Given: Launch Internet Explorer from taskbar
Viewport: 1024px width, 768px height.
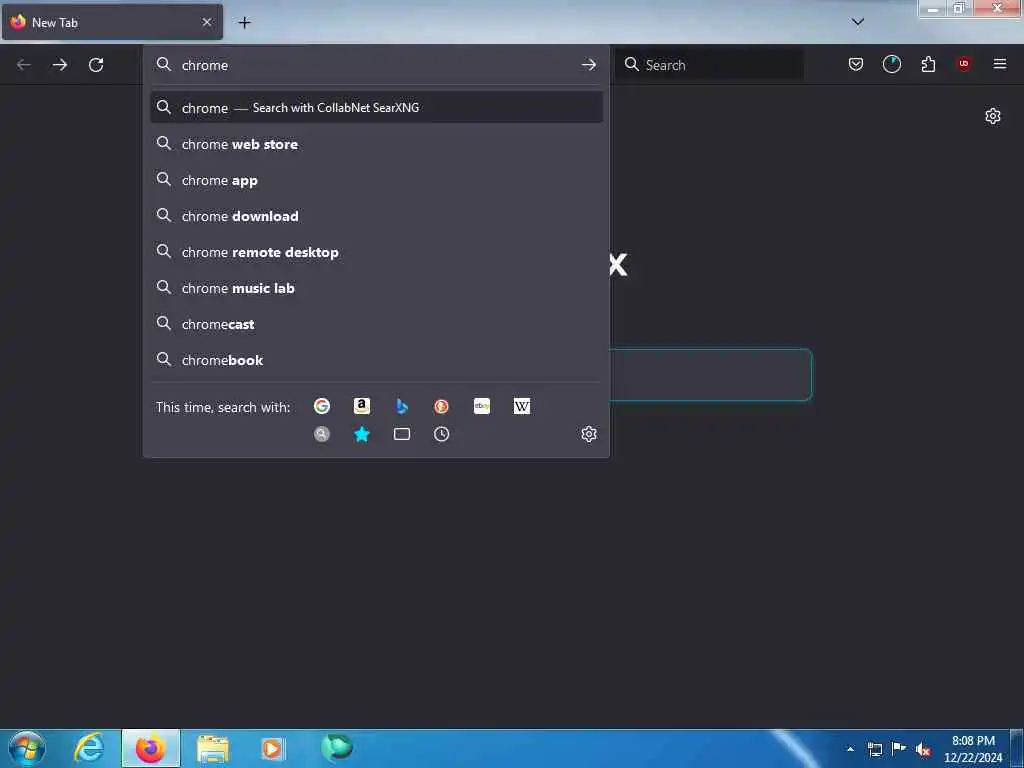Looking at the screenshot, I should coord(89,748).
